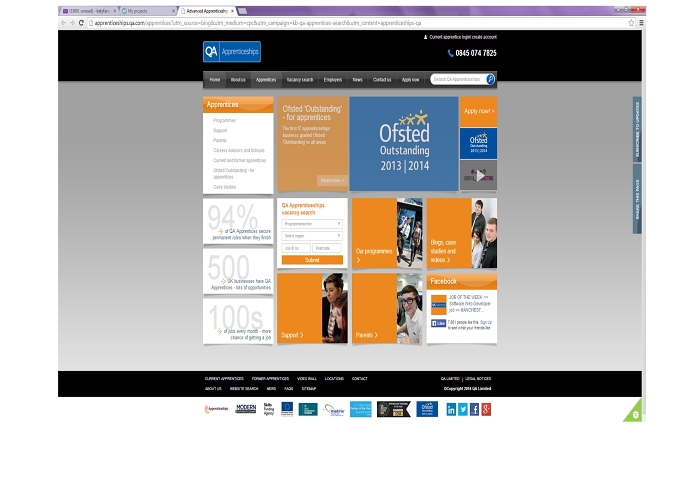Click the Read more button
The width and height of the screenshot is (680, 481).
coord(332,180)
